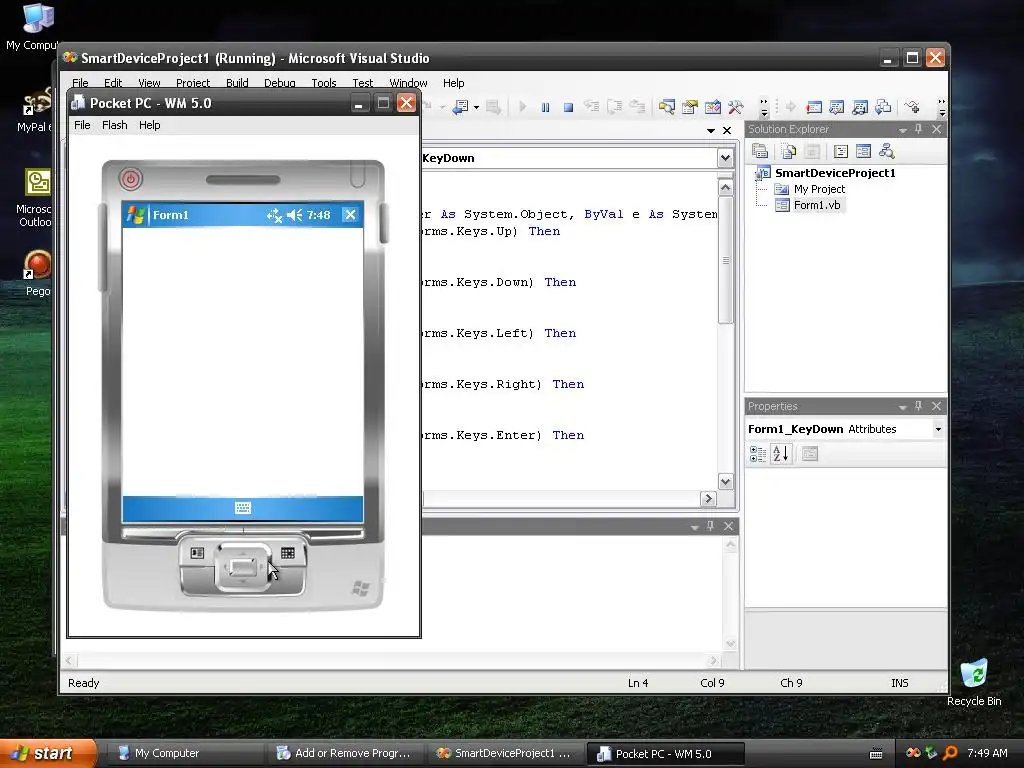The image size is (1024, 768).
Task: Open Properties panel window position dropdown
Action: point(903,407)
